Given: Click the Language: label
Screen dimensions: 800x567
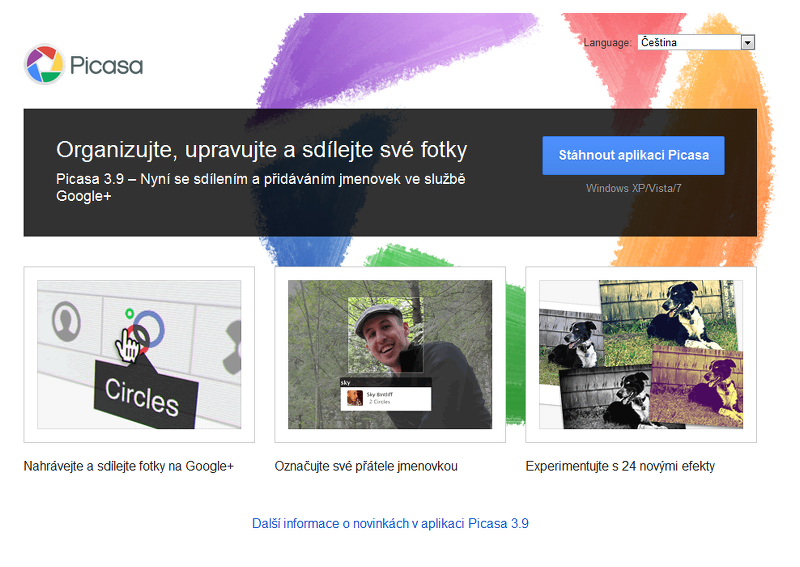Looking at the screenshot, I should pos(607,43).
